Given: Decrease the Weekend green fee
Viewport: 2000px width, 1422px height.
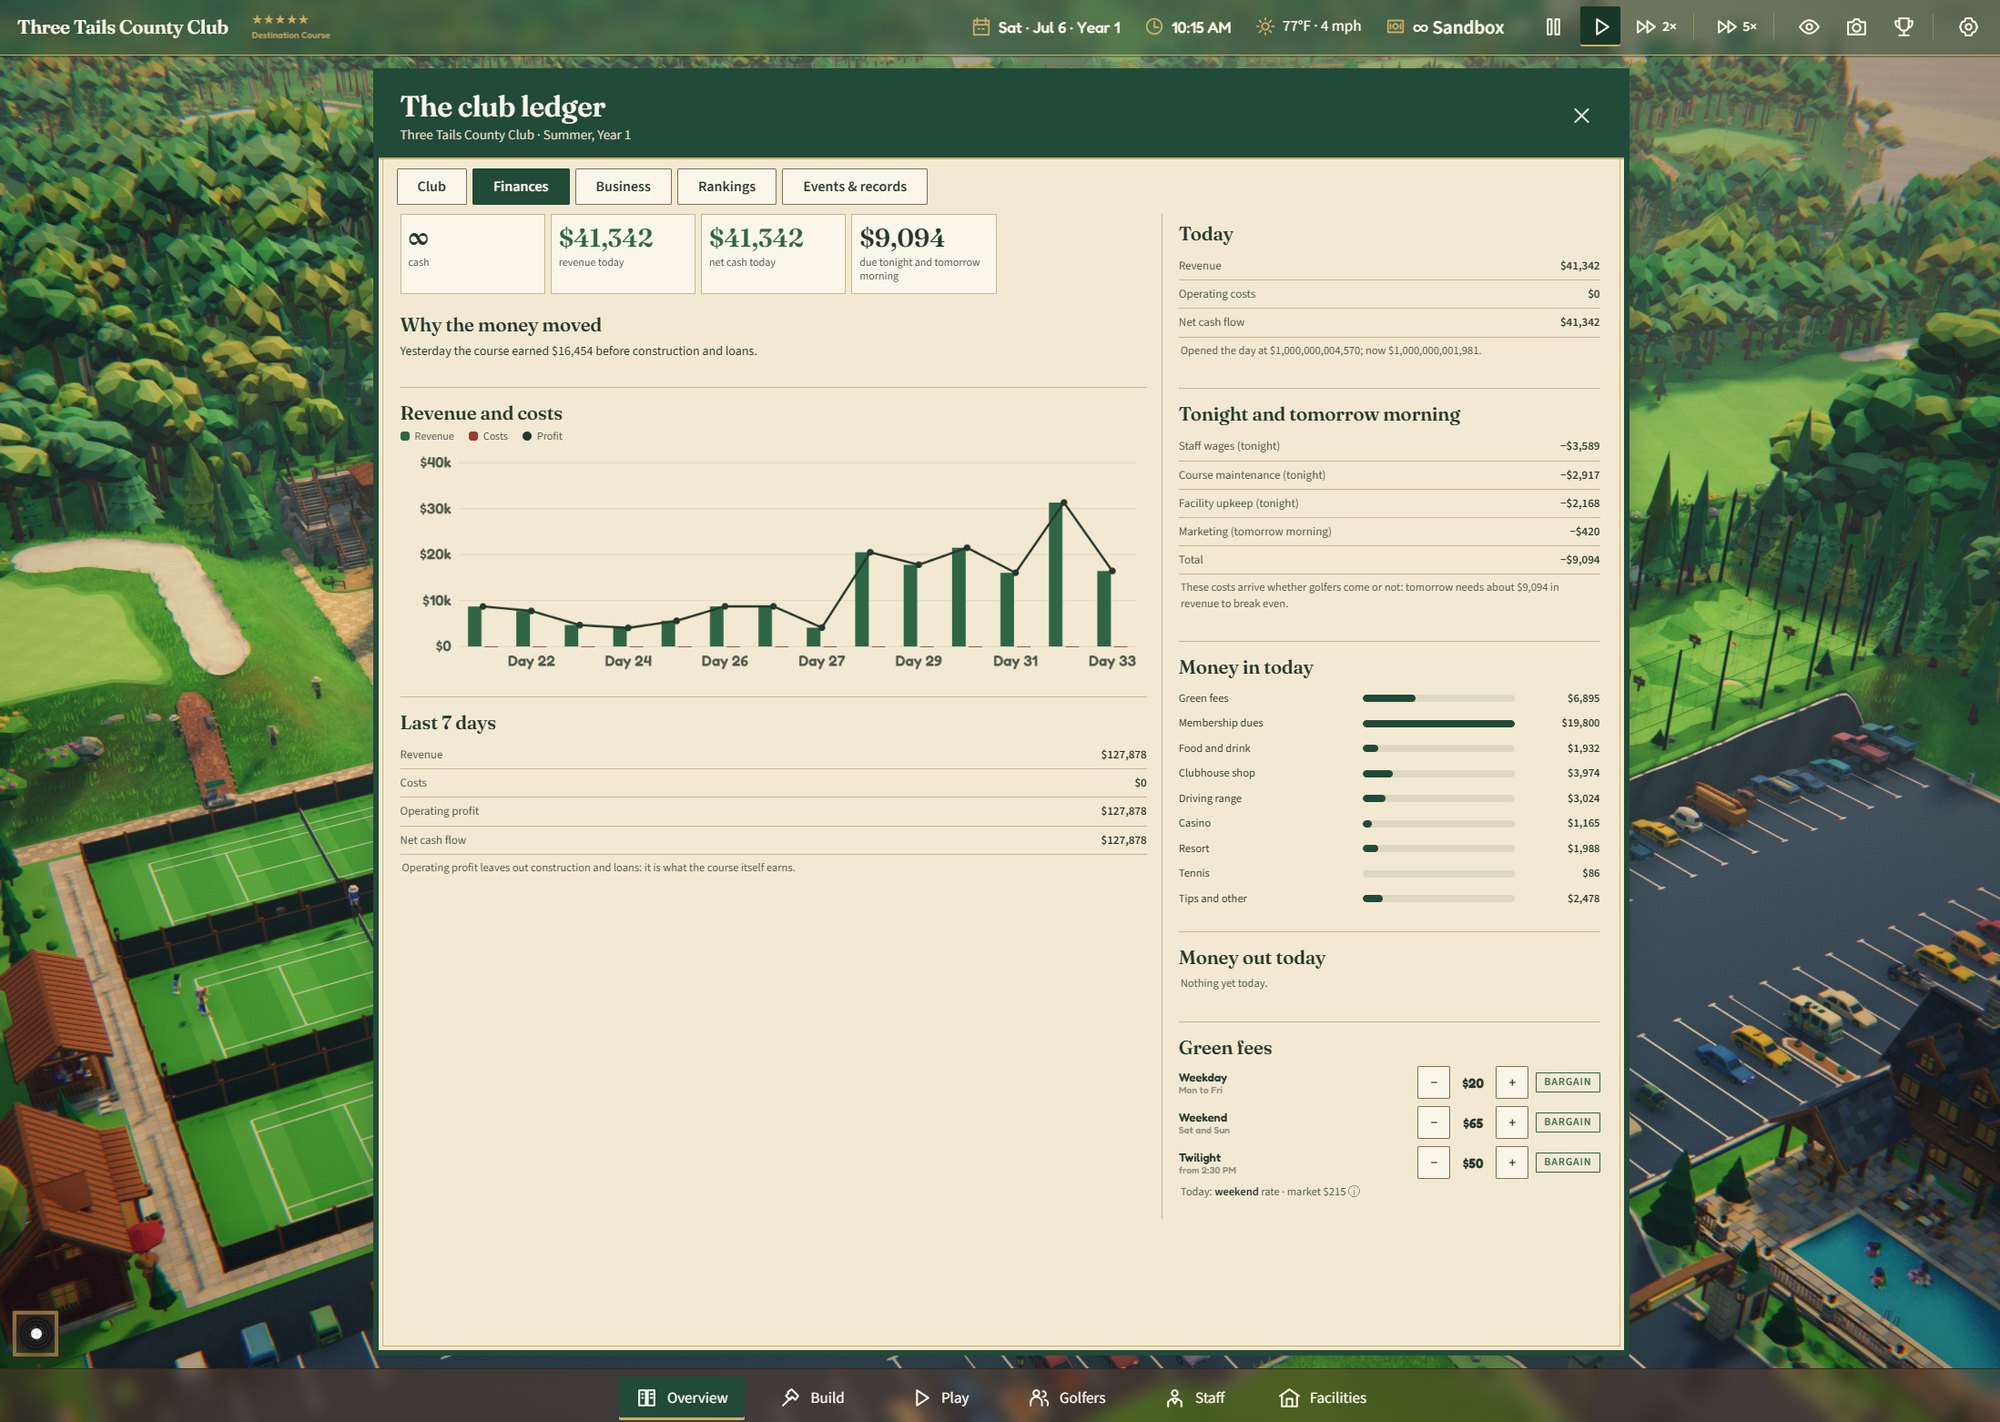Looking at the screenshot, I should click(x=1433, y=1122).
